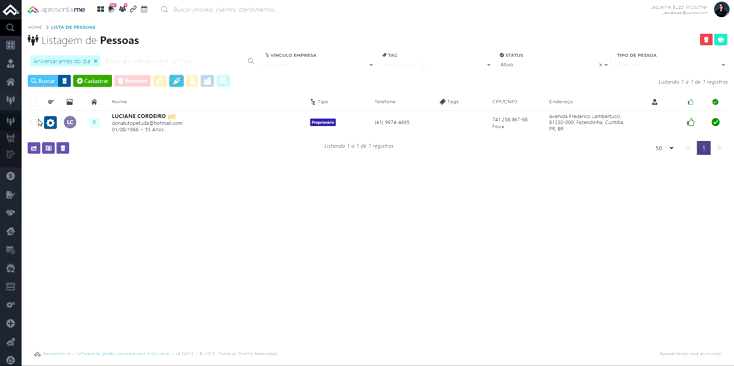Click the purple trash icon below the table
This screenshot has height=366, width=734.
coord(63,148)
